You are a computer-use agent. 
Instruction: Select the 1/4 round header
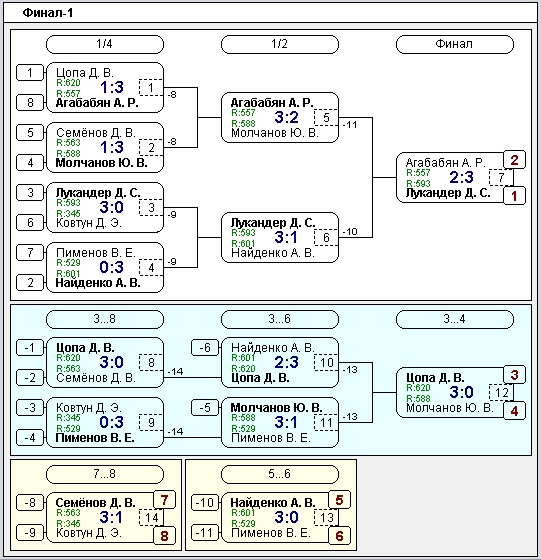[105, 44]
